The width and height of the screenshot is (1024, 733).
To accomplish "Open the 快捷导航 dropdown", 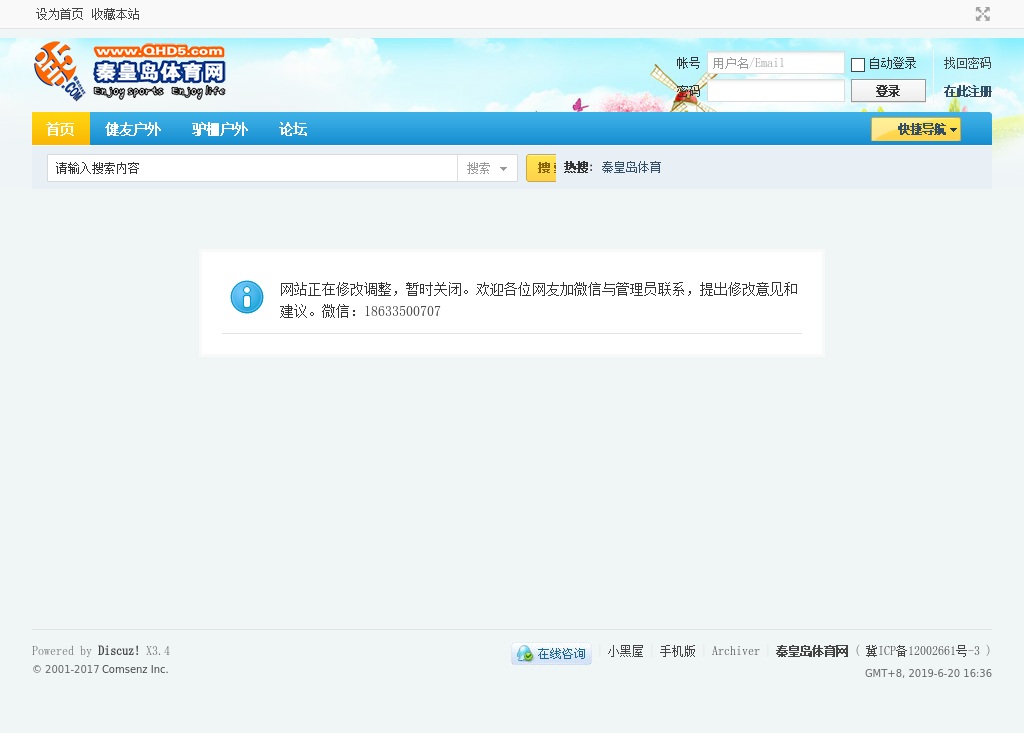I will coord(915,129).
